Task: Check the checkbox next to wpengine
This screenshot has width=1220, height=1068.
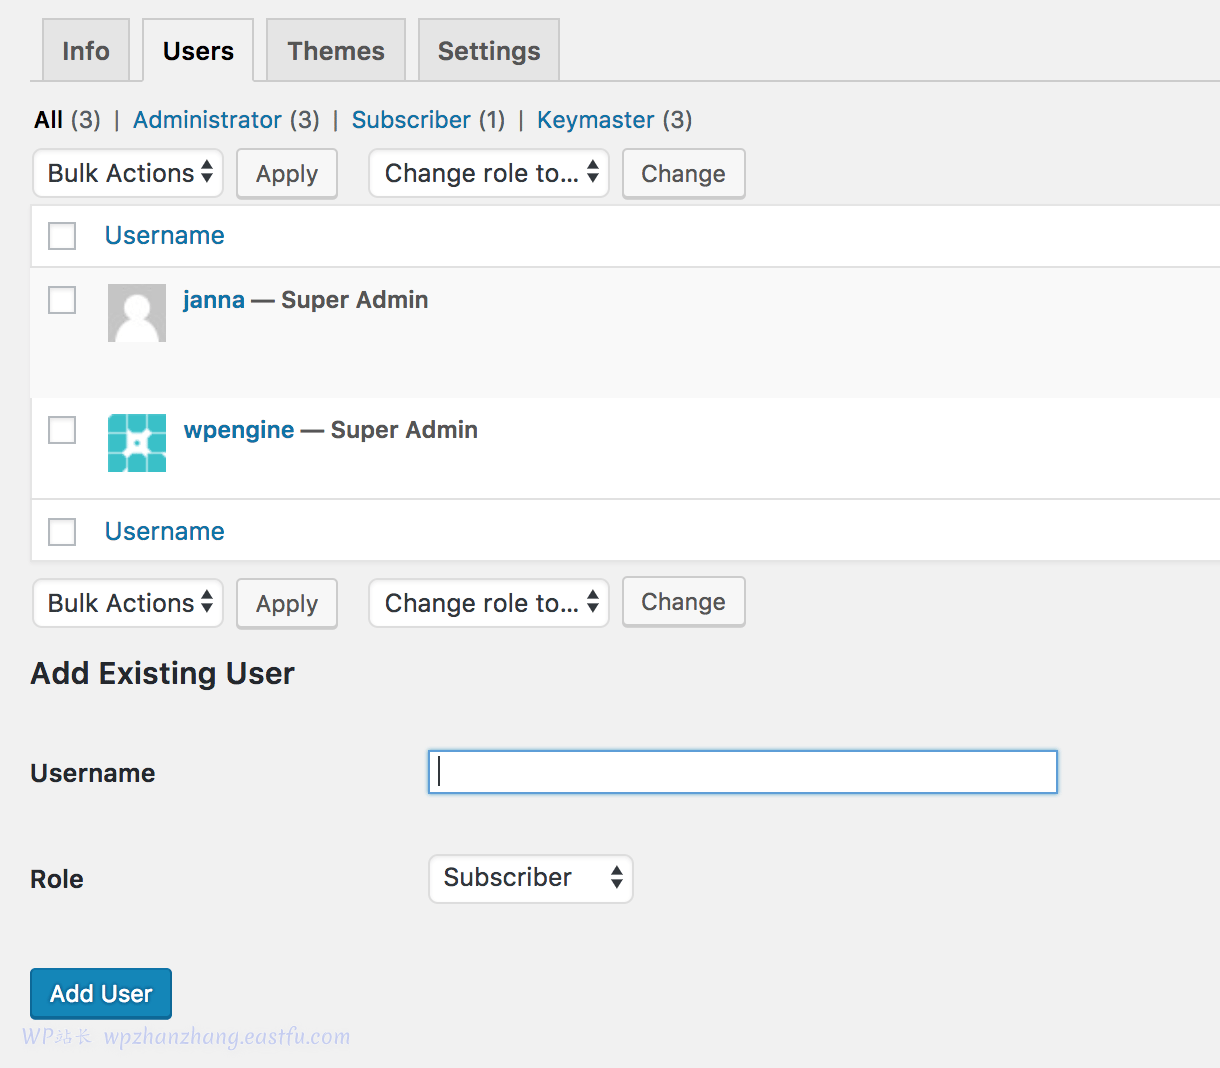Action: click(x=61, y=429)
